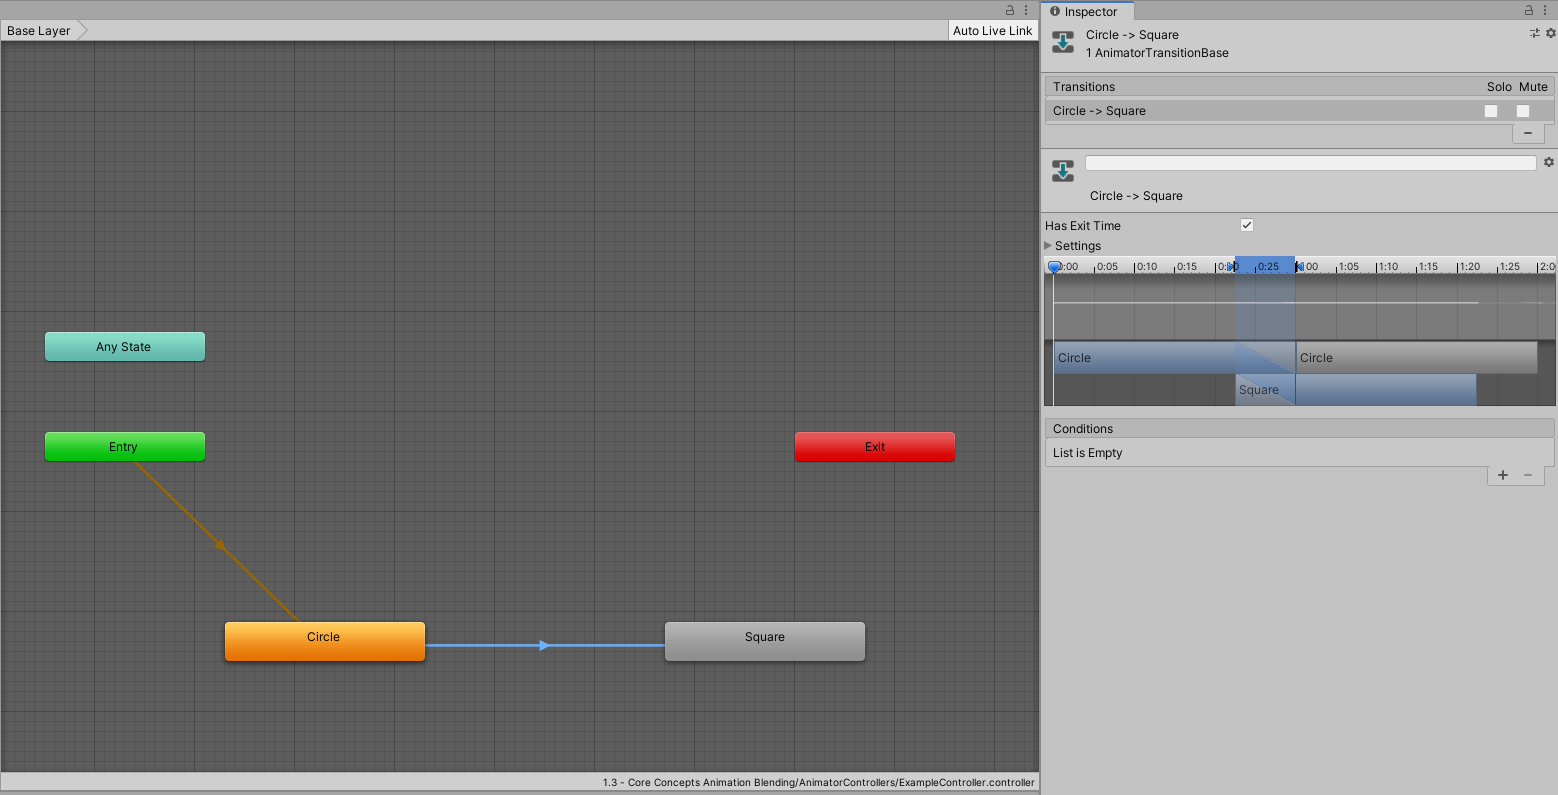Click the gear icon in the Inspector header

(x=1551, y=33)
